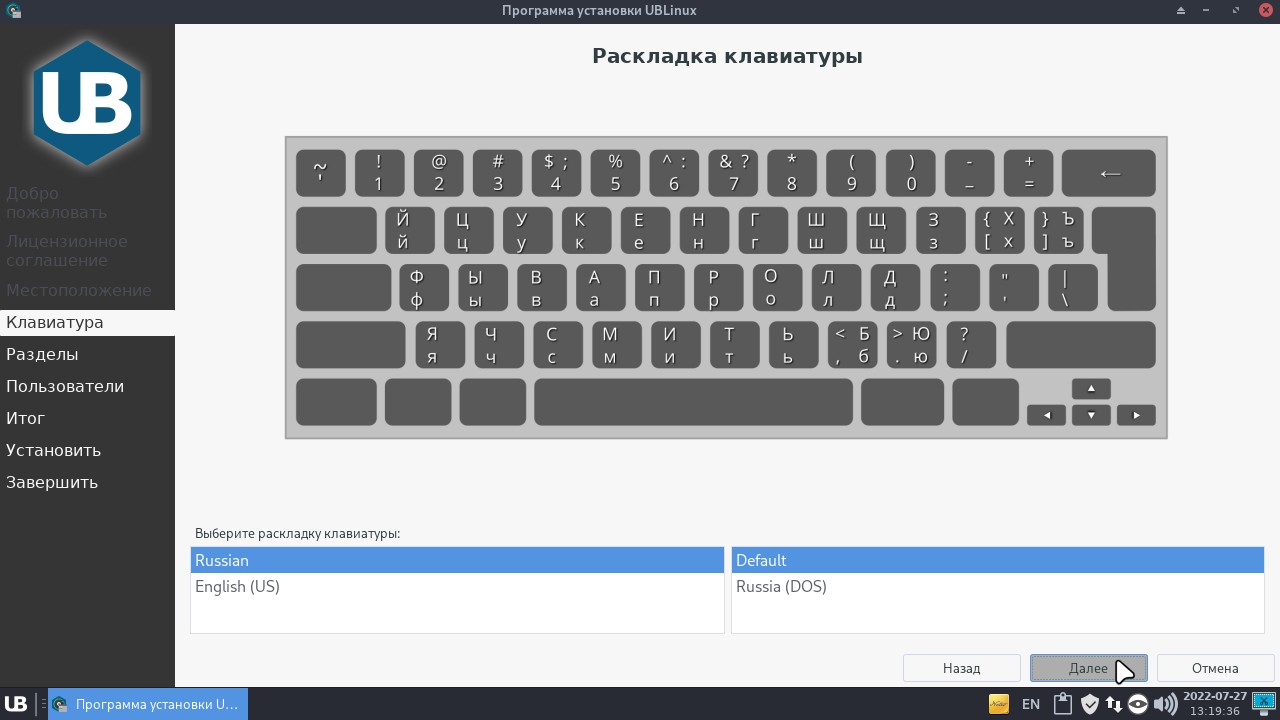This screenshot has width=1280, height=720.
Task: Click the Ю key on keyboard preview
Action: [x=911, y=345]
